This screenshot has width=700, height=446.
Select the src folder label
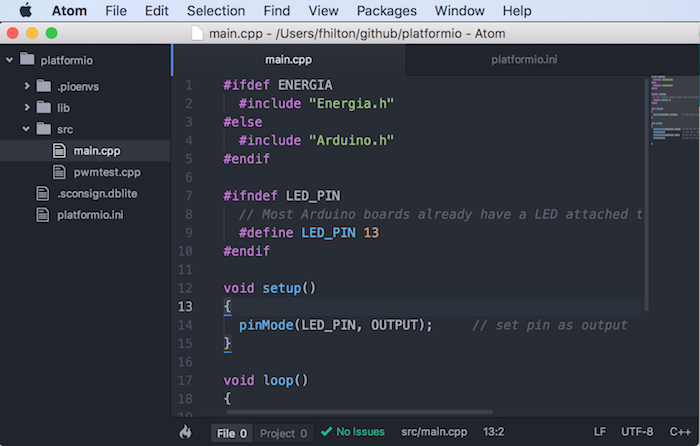65,129
